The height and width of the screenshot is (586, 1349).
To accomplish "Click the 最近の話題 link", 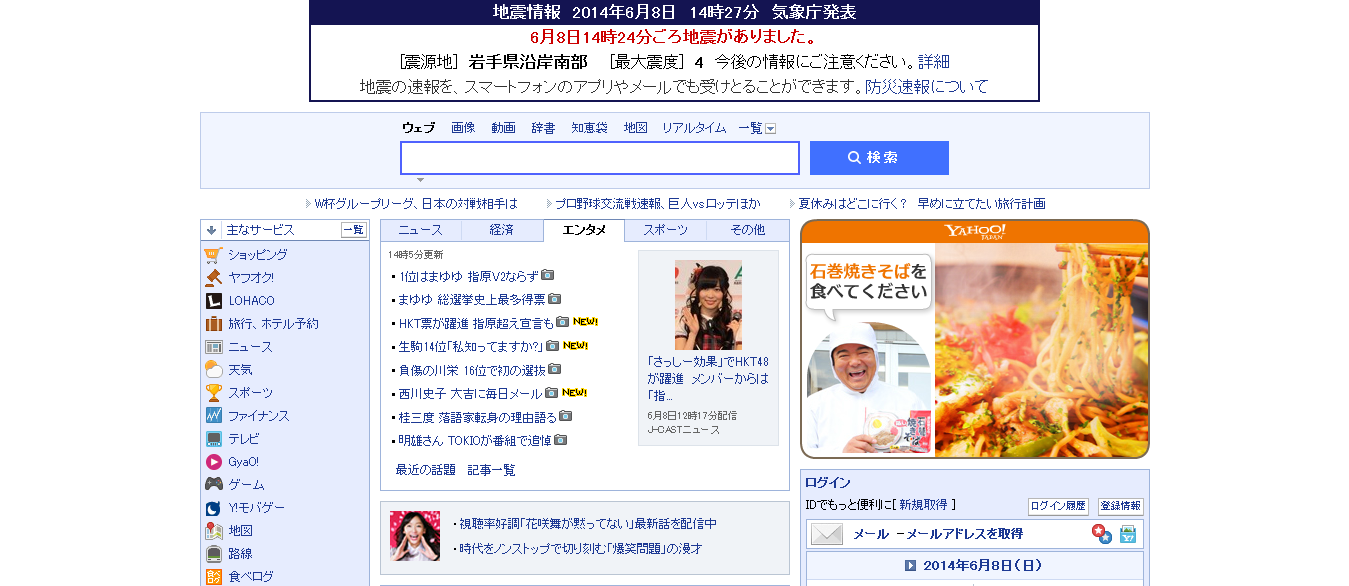I will coord(426,470).
